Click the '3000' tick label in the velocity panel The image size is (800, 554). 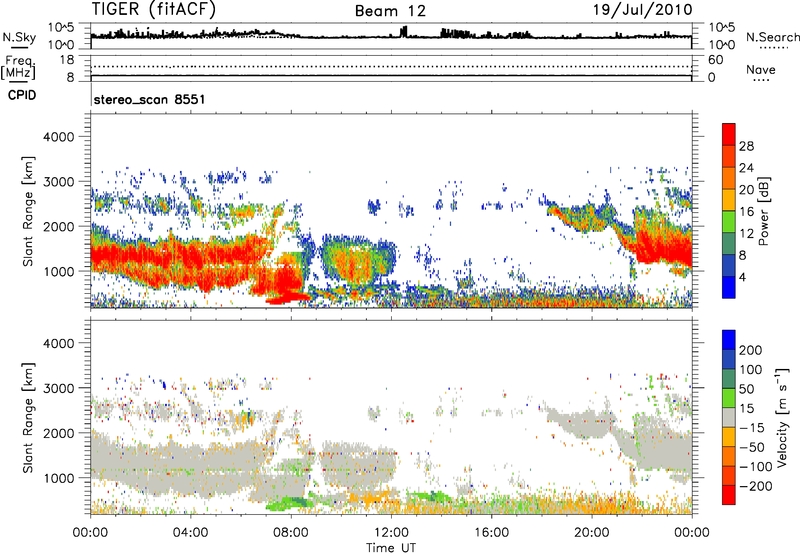click(x=58, y=388)
